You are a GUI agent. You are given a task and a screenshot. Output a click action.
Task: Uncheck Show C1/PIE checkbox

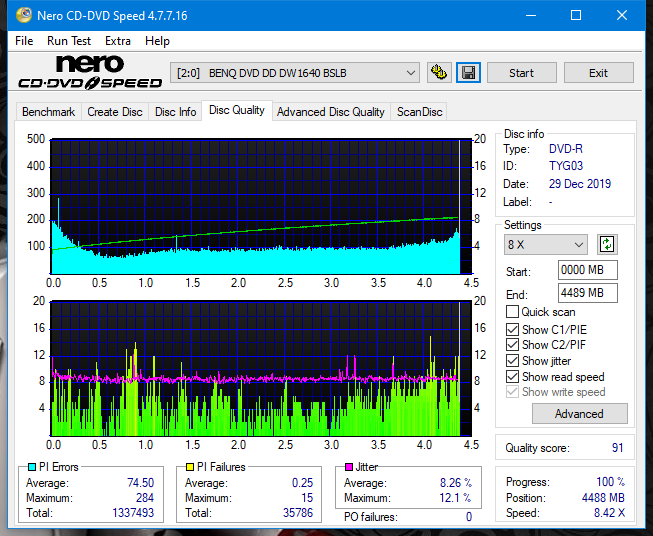512,329
